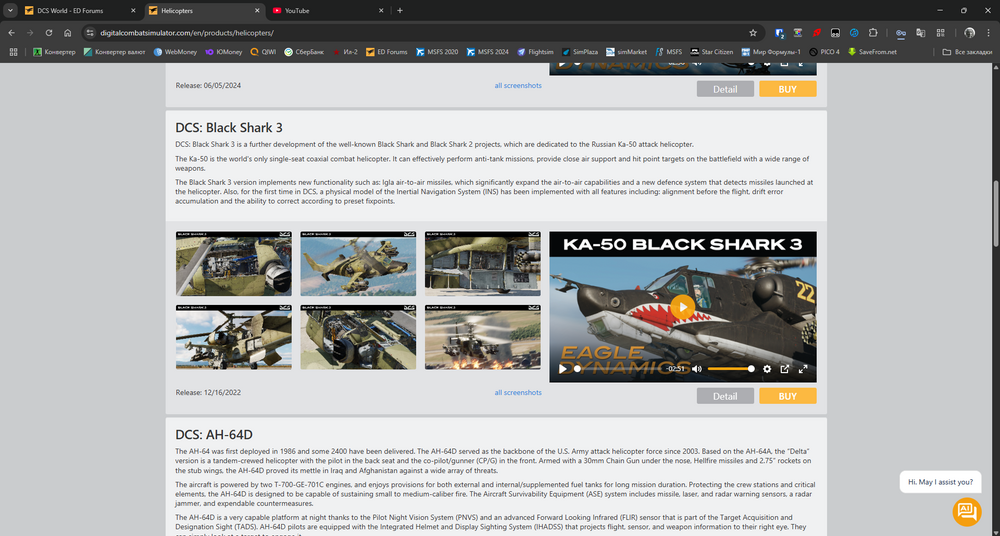Mute the Black Shark 3 video volume icon
Viewport: 1000px width, 536px height.
697,369
